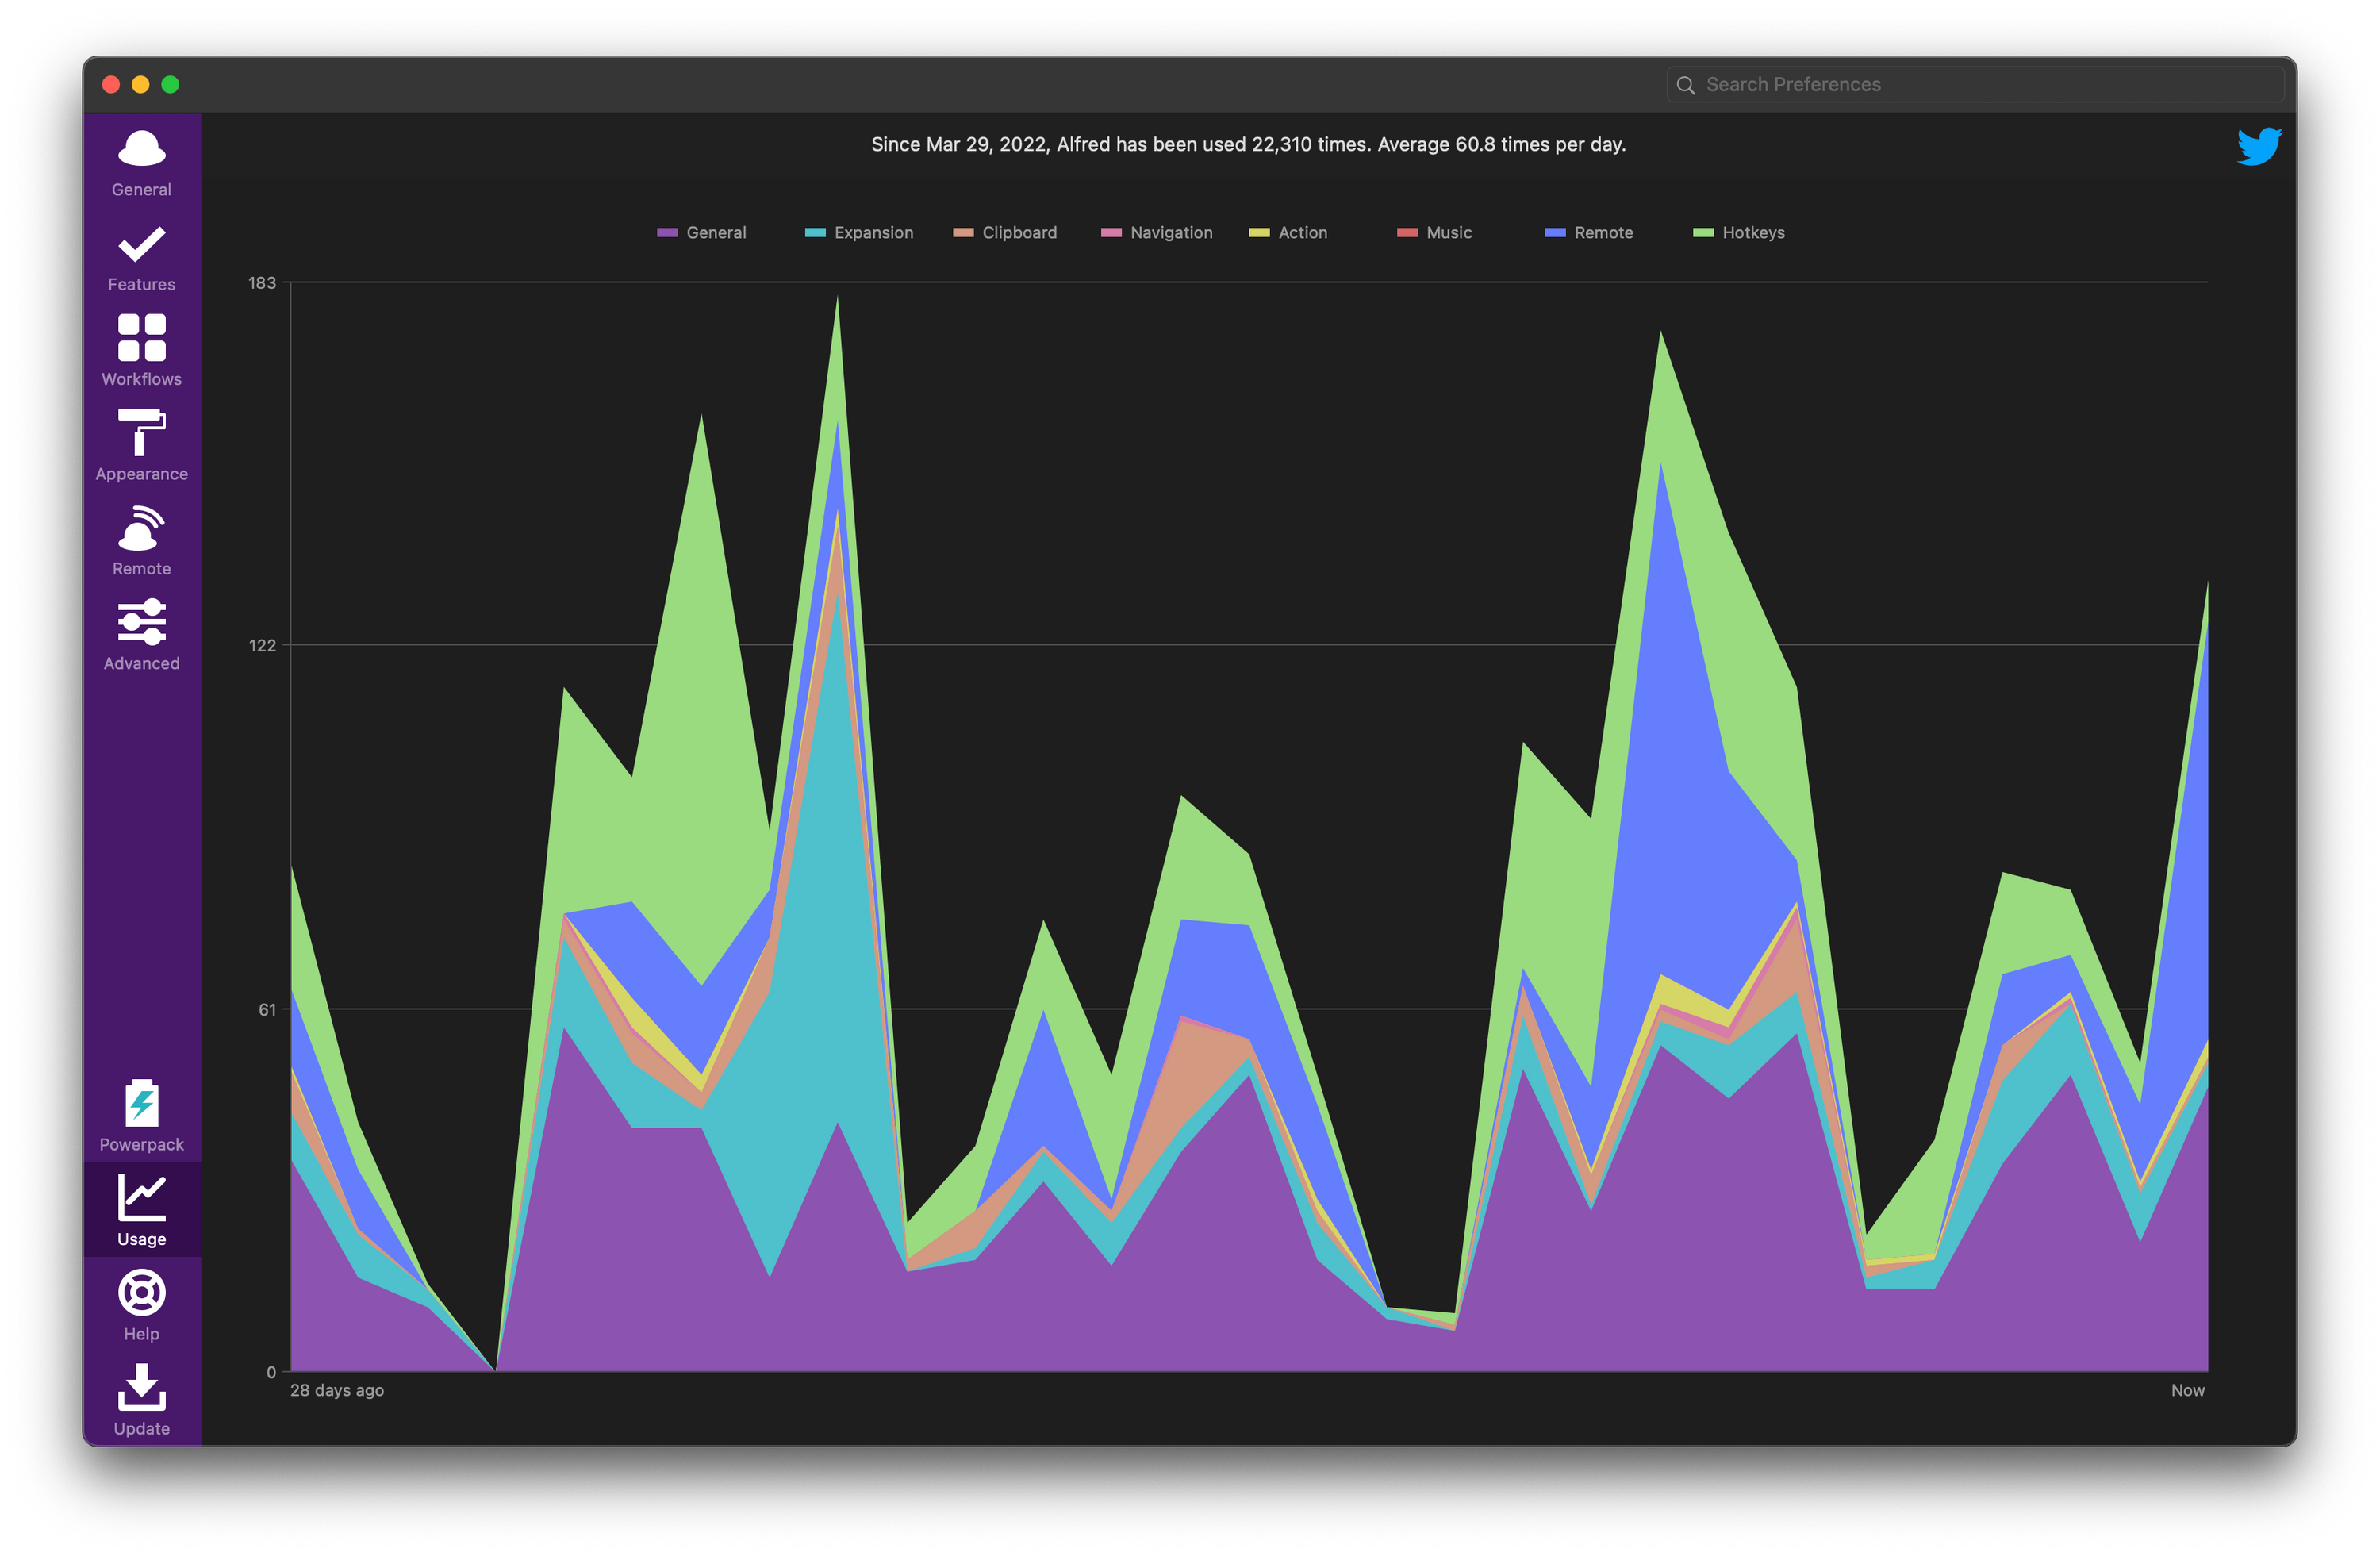Click the Navigation pink legend swatch
Image resolution: width=2380 pixels, height=1556 pixels.
pos(1111,233)
